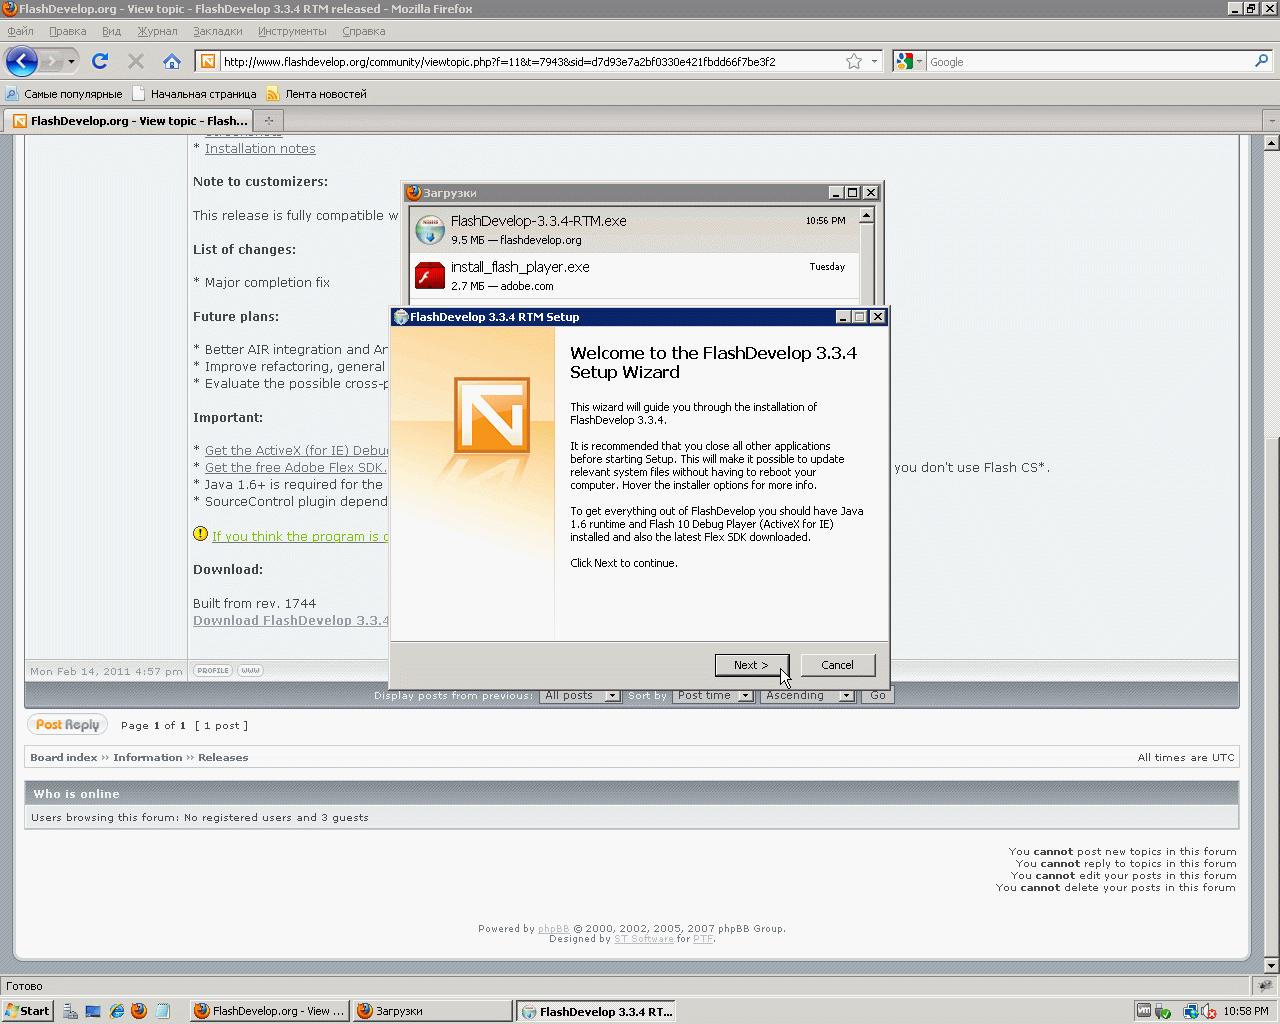Launch Firefox from the quick launch bar
The width and height of the screenshot is (1280, 1024).
(x=139, y=1011)
